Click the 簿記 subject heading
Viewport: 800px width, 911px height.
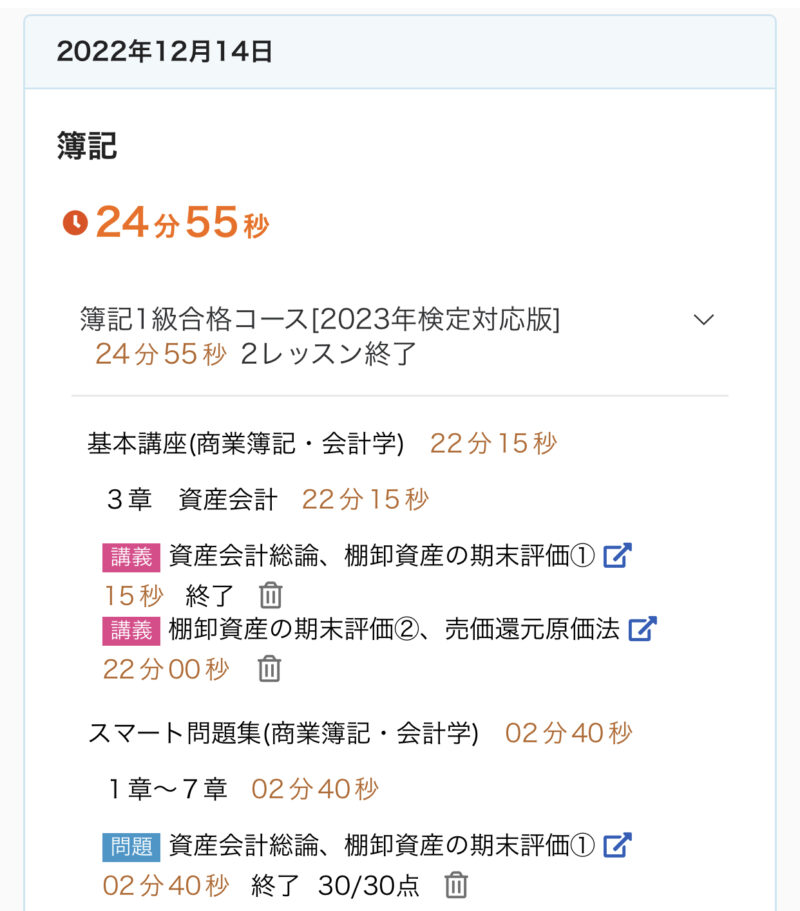tap(87, 146)
